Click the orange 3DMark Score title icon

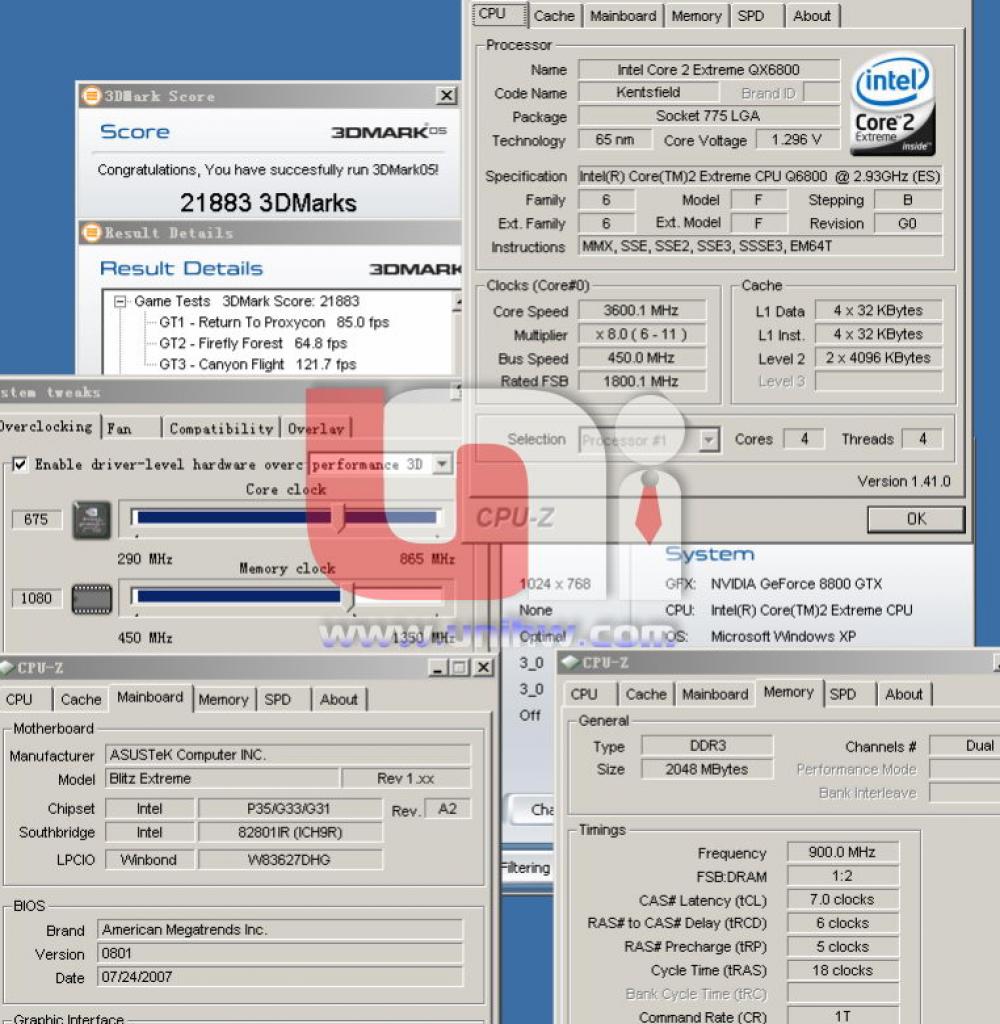91,96
